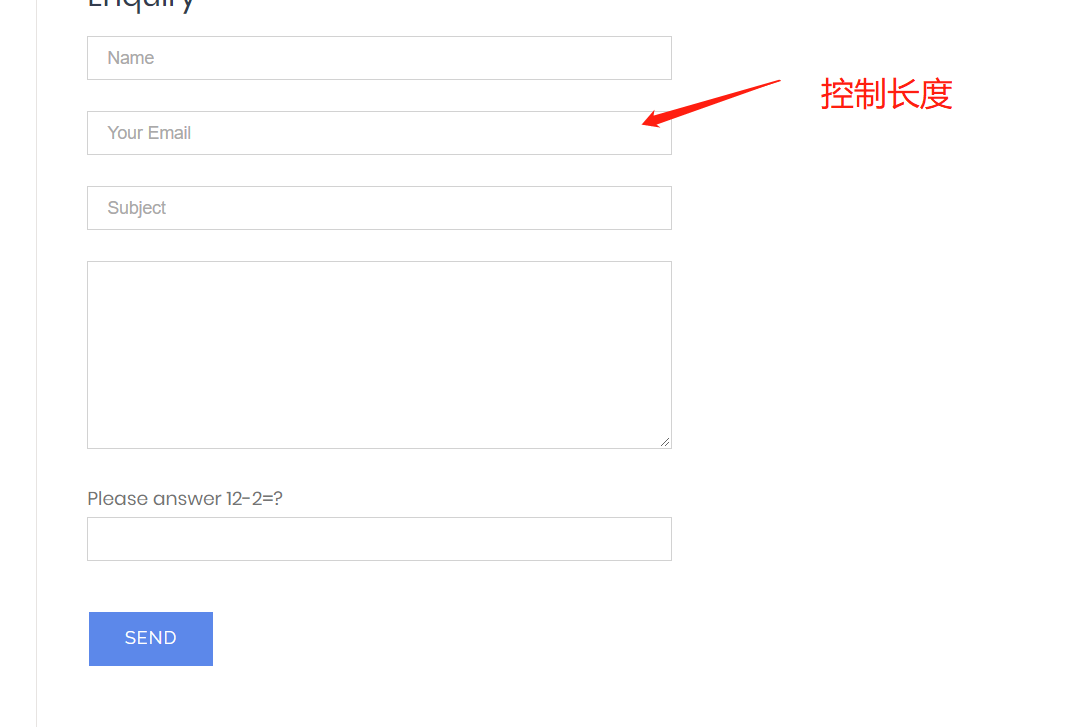Image resolution: width=1069 pixels, height=727 pixels.
Task: Click the 'Your Email' placeholder text
Action: coord(149,133)
